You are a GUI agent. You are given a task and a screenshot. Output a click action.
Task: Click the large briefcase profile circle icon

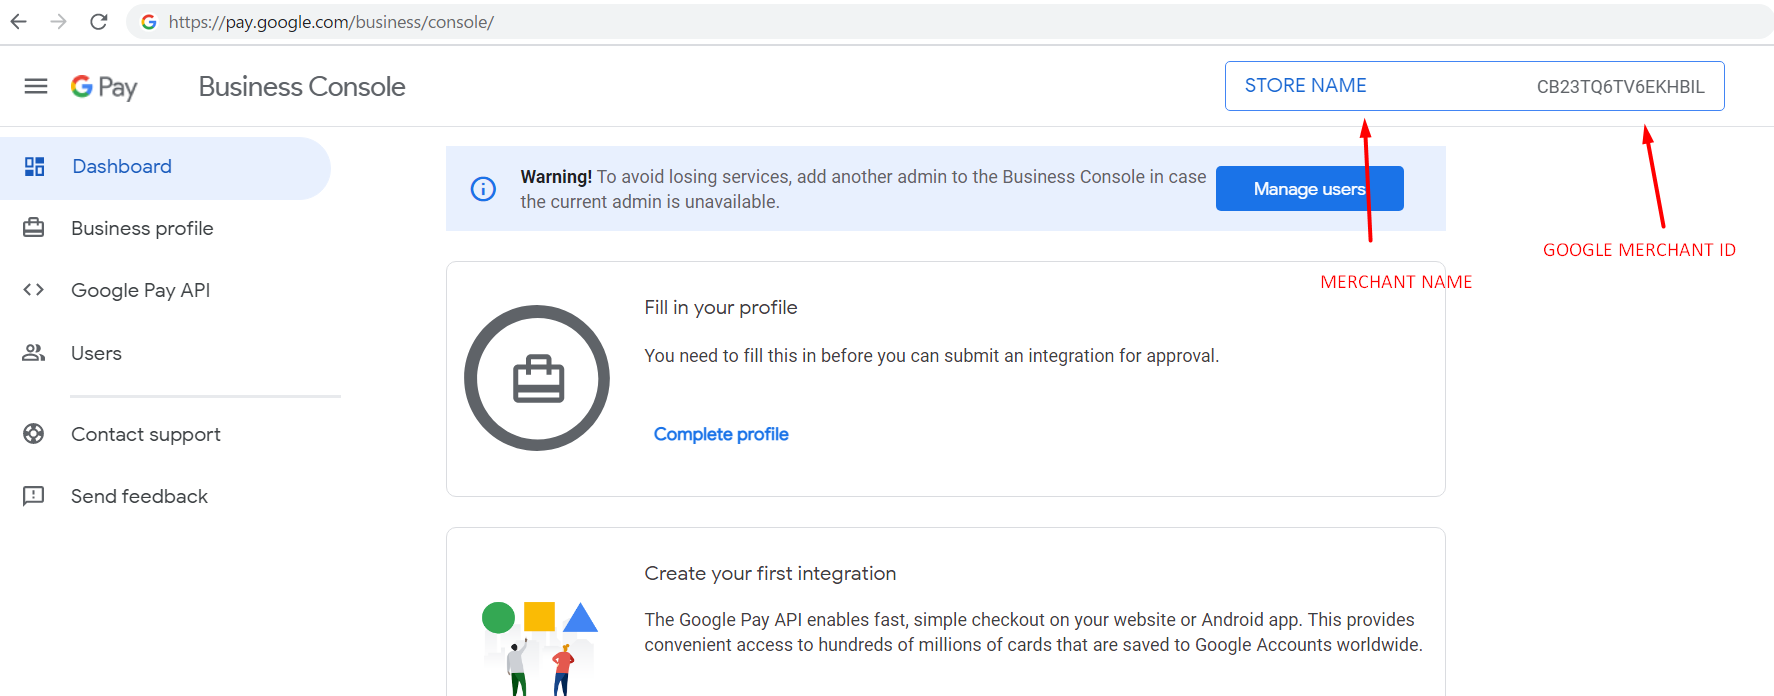pyautogui.click(x=537, y=378)
